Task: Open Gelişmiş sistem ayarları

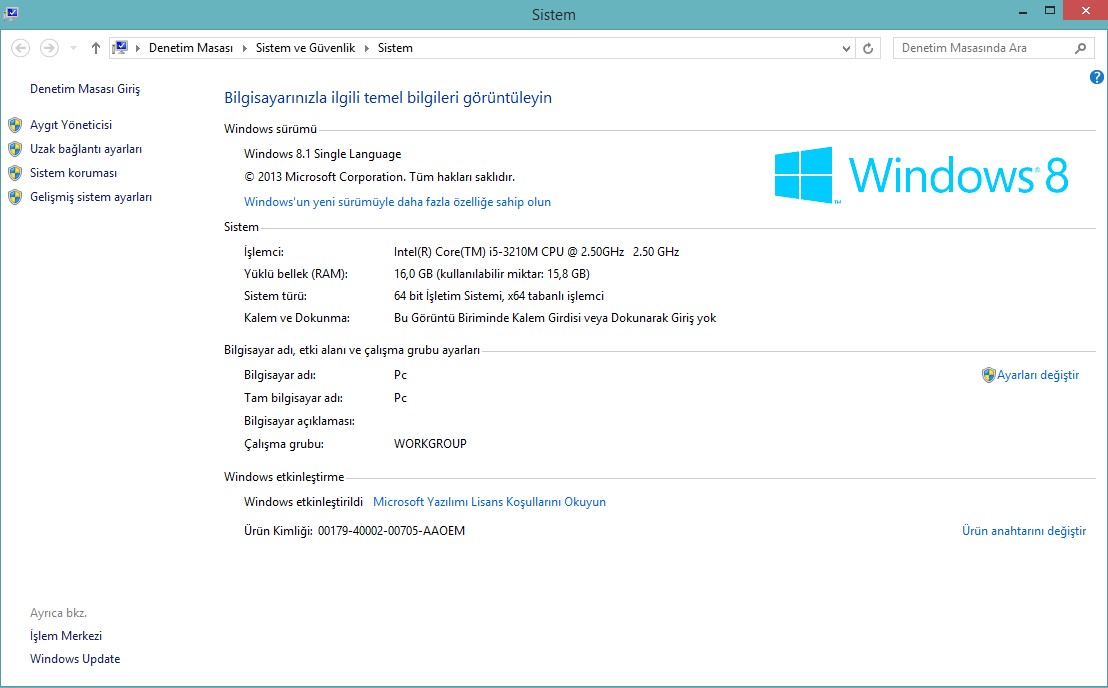Action: pos(90,197)
